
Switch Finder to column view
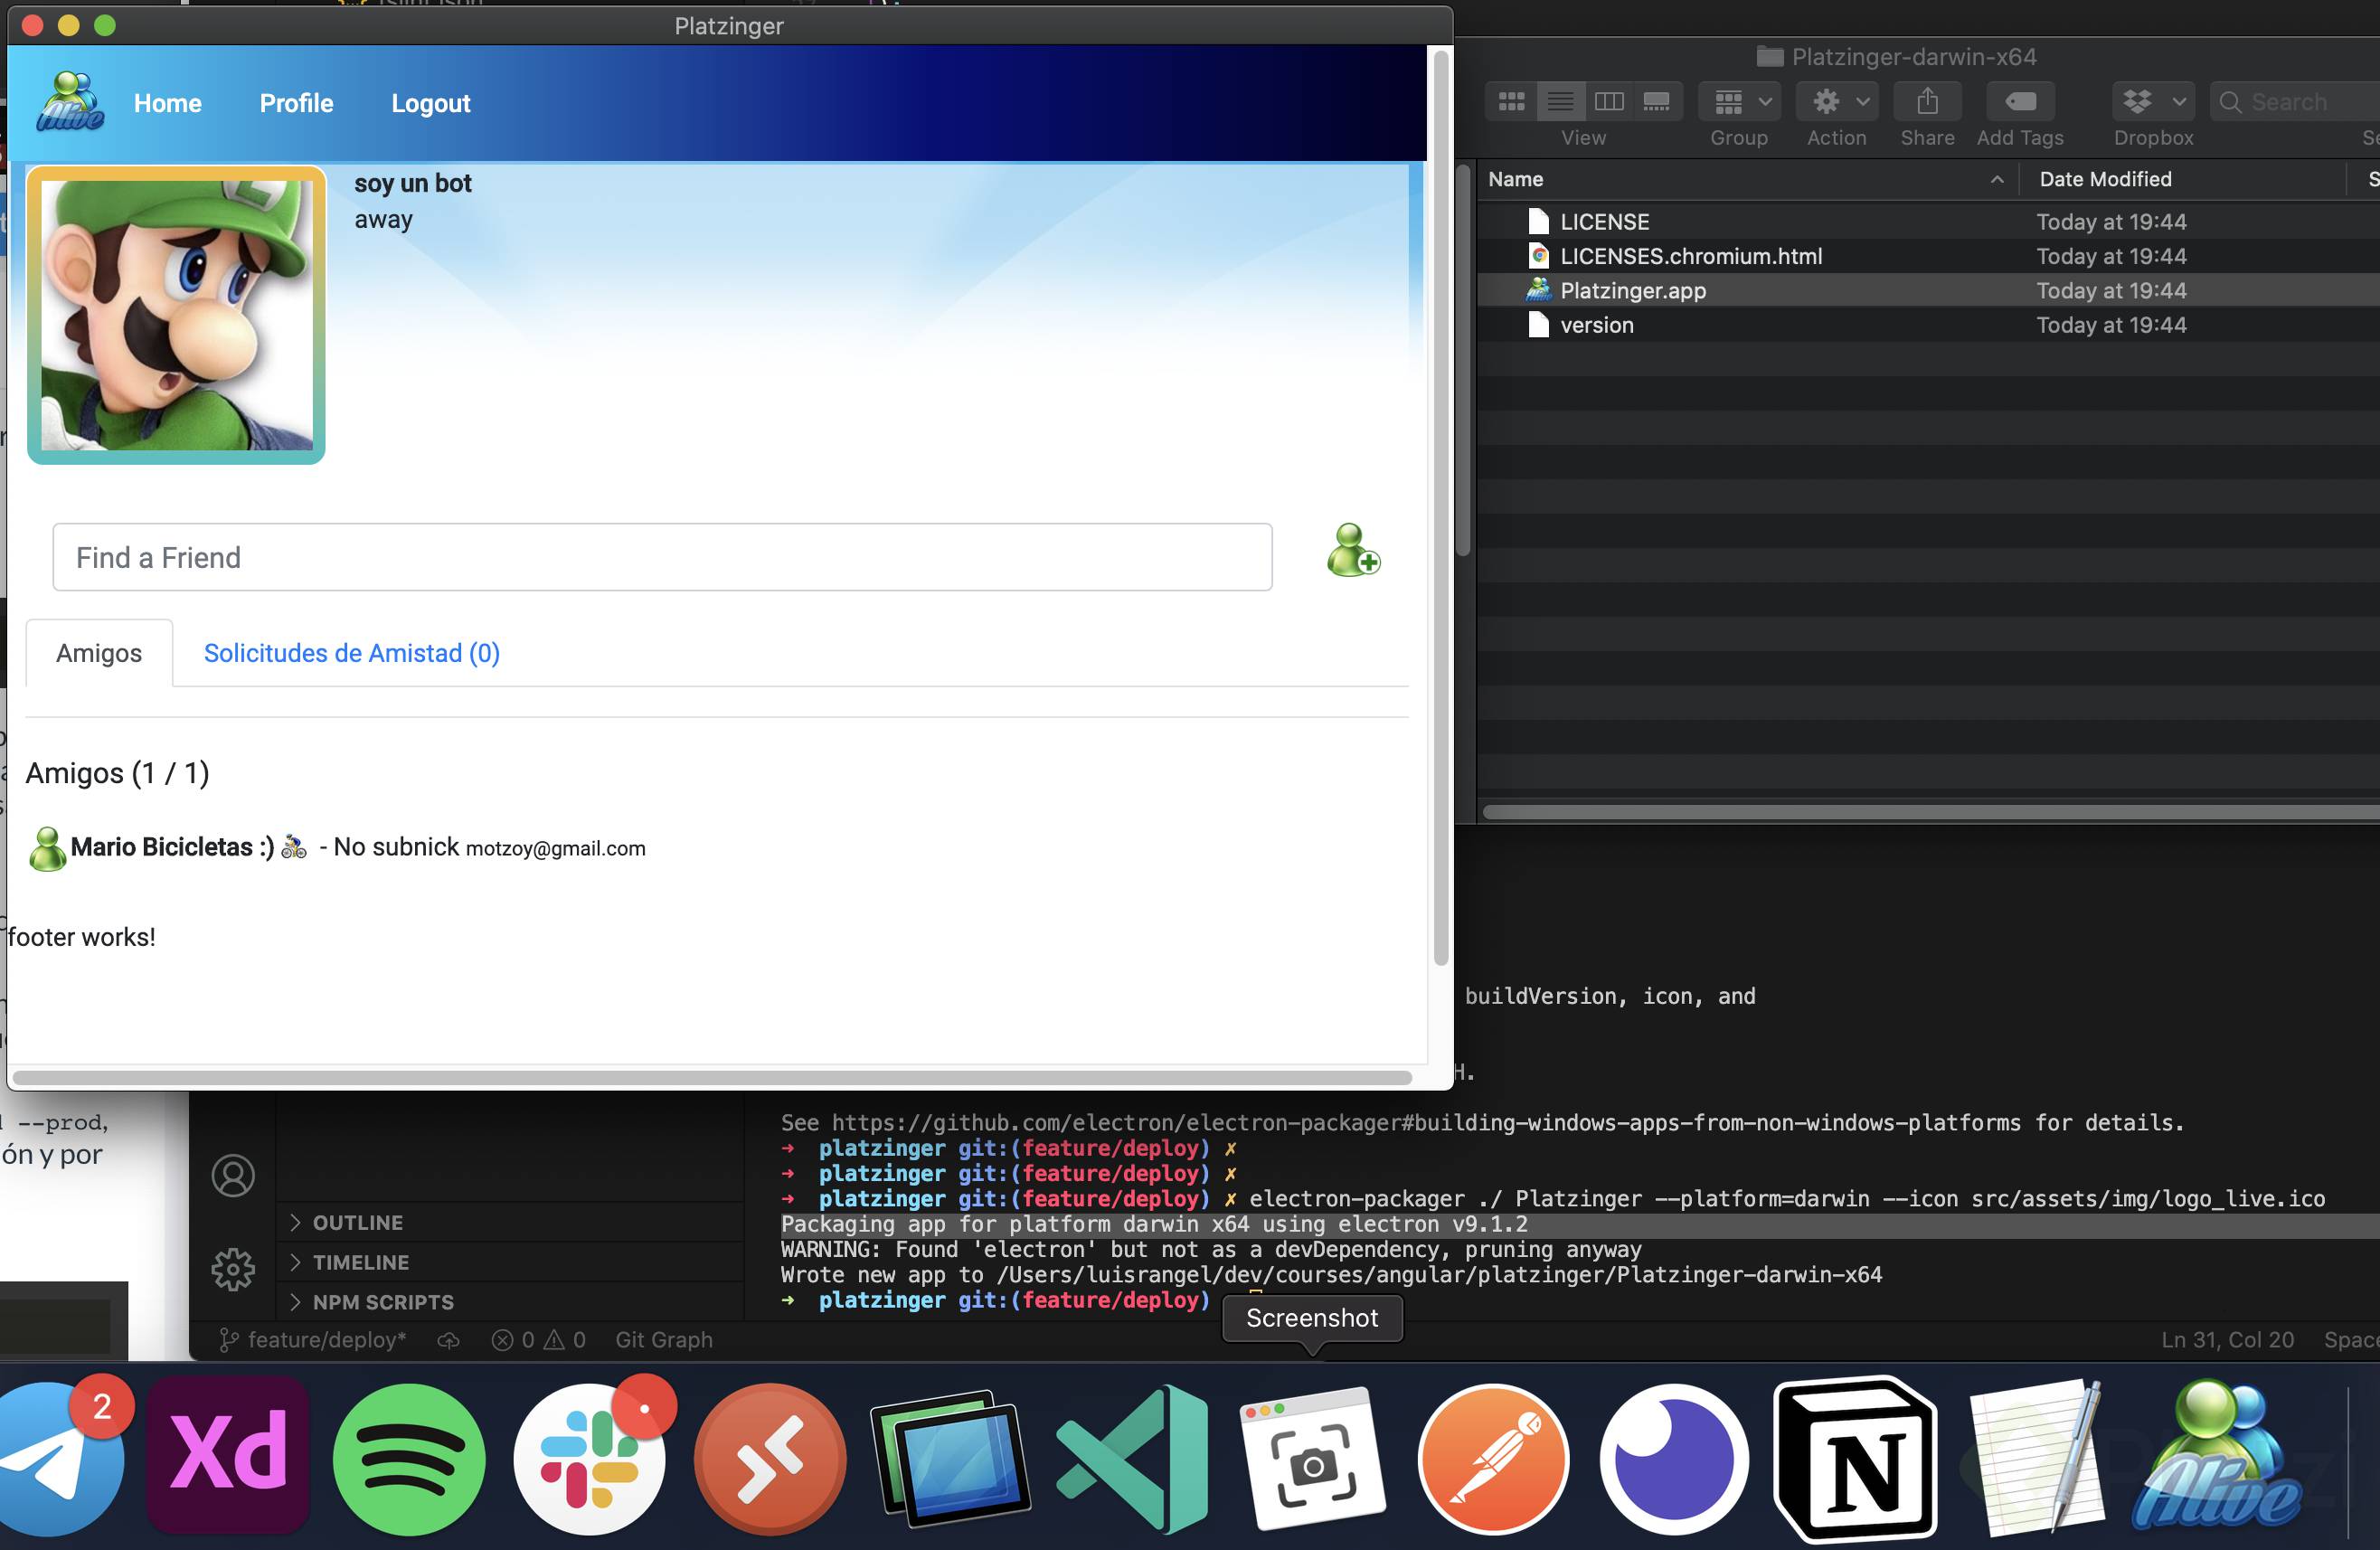(x=1608, y=102)
